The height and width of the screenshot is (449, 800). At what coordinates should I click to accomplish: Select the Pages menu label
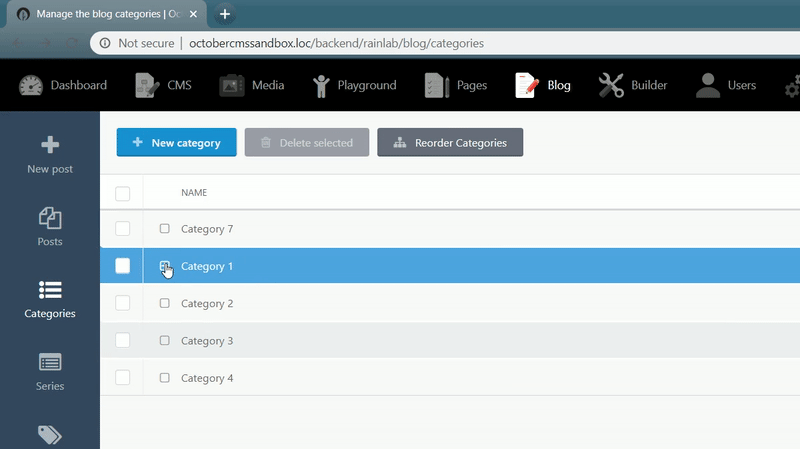click(x=472, y=86)
